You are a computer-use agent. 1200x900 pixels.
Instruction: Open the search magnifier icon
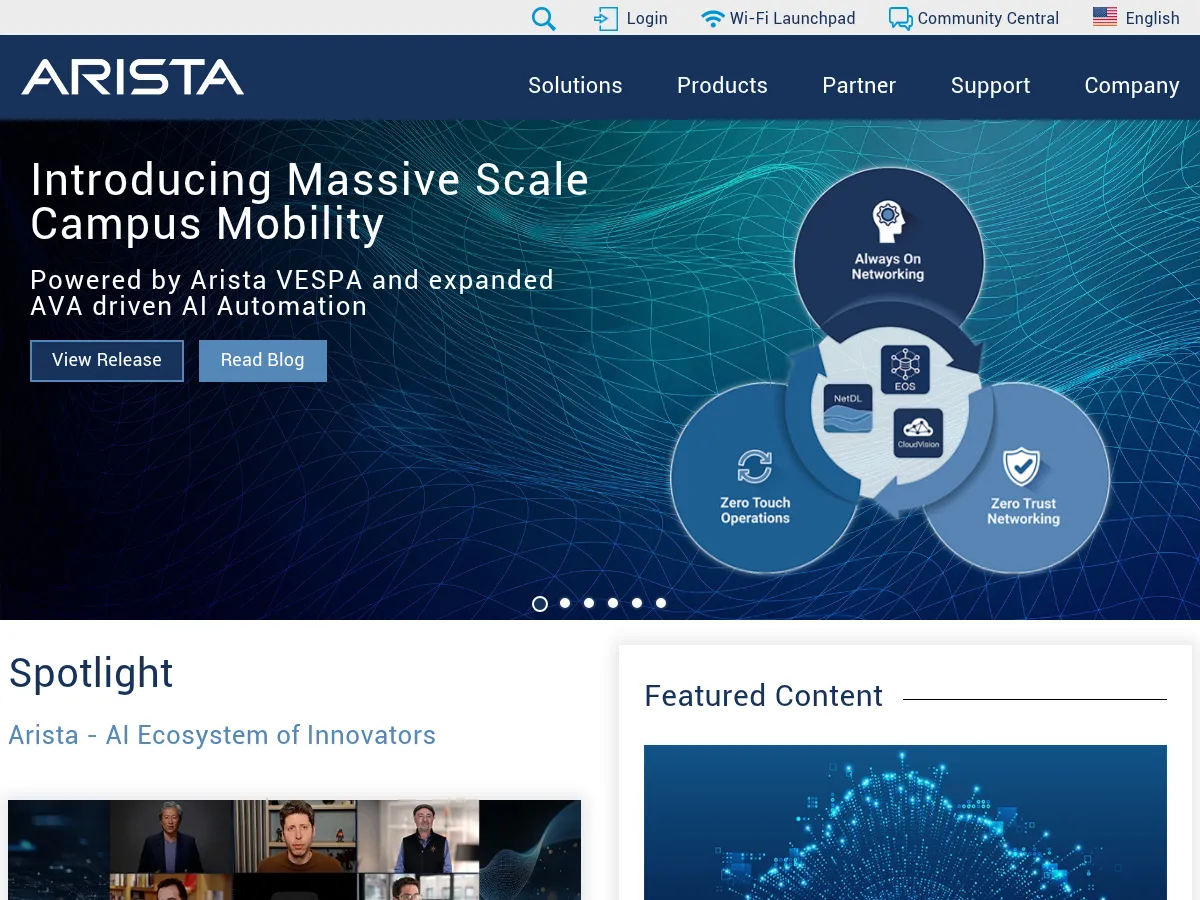pyautogui.click(x=543, y=18)
